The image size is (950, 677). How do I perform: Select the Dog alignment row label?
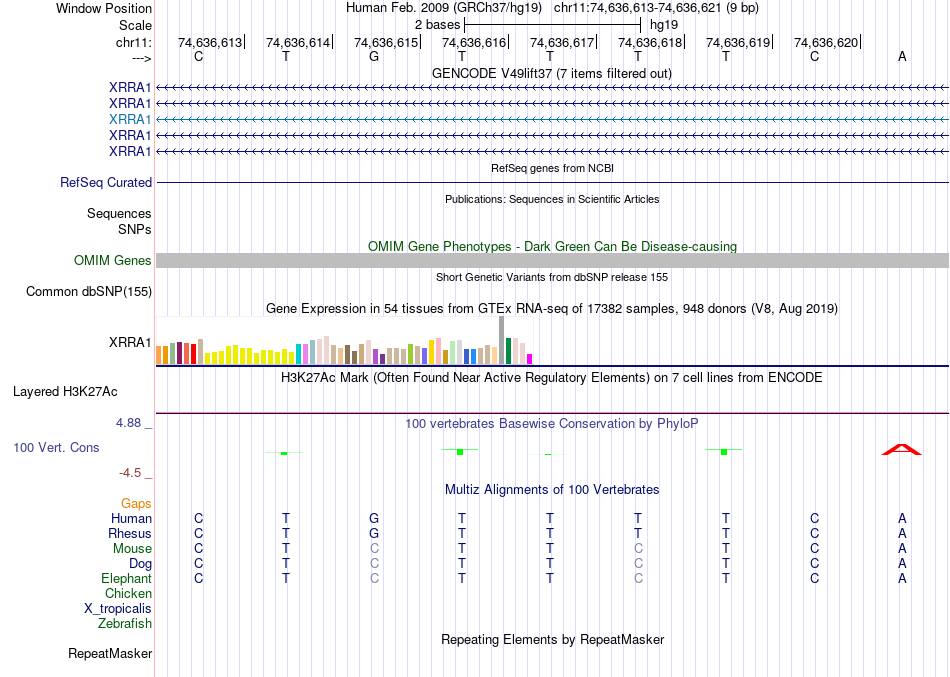click(140, 564)
